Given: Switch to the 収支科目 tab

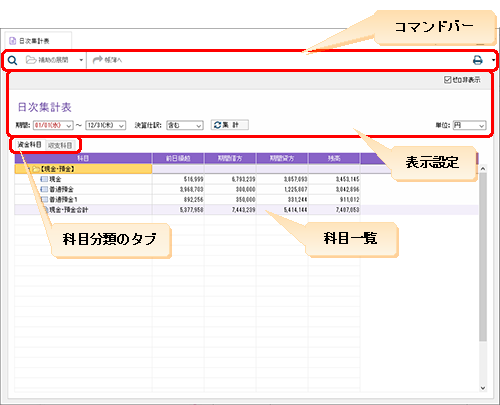Looking at the screenshot, I should point(60,145).
